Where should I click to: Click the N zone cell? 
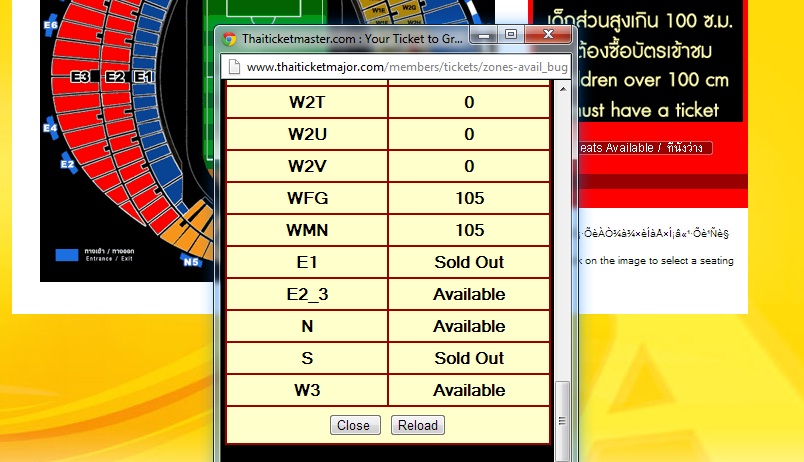point(307,326)
